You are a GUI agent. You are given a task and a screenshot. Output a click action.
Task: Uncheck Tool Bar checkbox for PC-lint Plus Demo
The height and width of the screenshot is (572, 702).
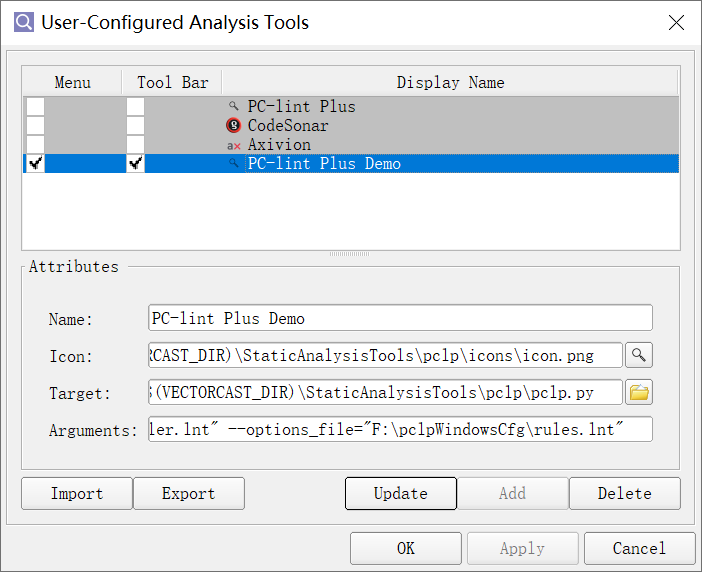(136, 164)
